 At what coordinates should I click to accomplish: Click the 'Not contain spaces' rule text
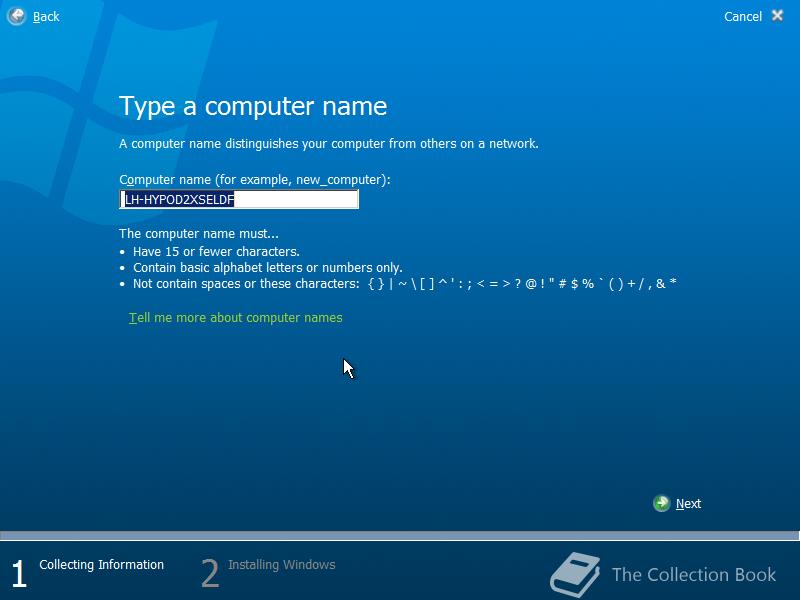click(x=405, y=284)
